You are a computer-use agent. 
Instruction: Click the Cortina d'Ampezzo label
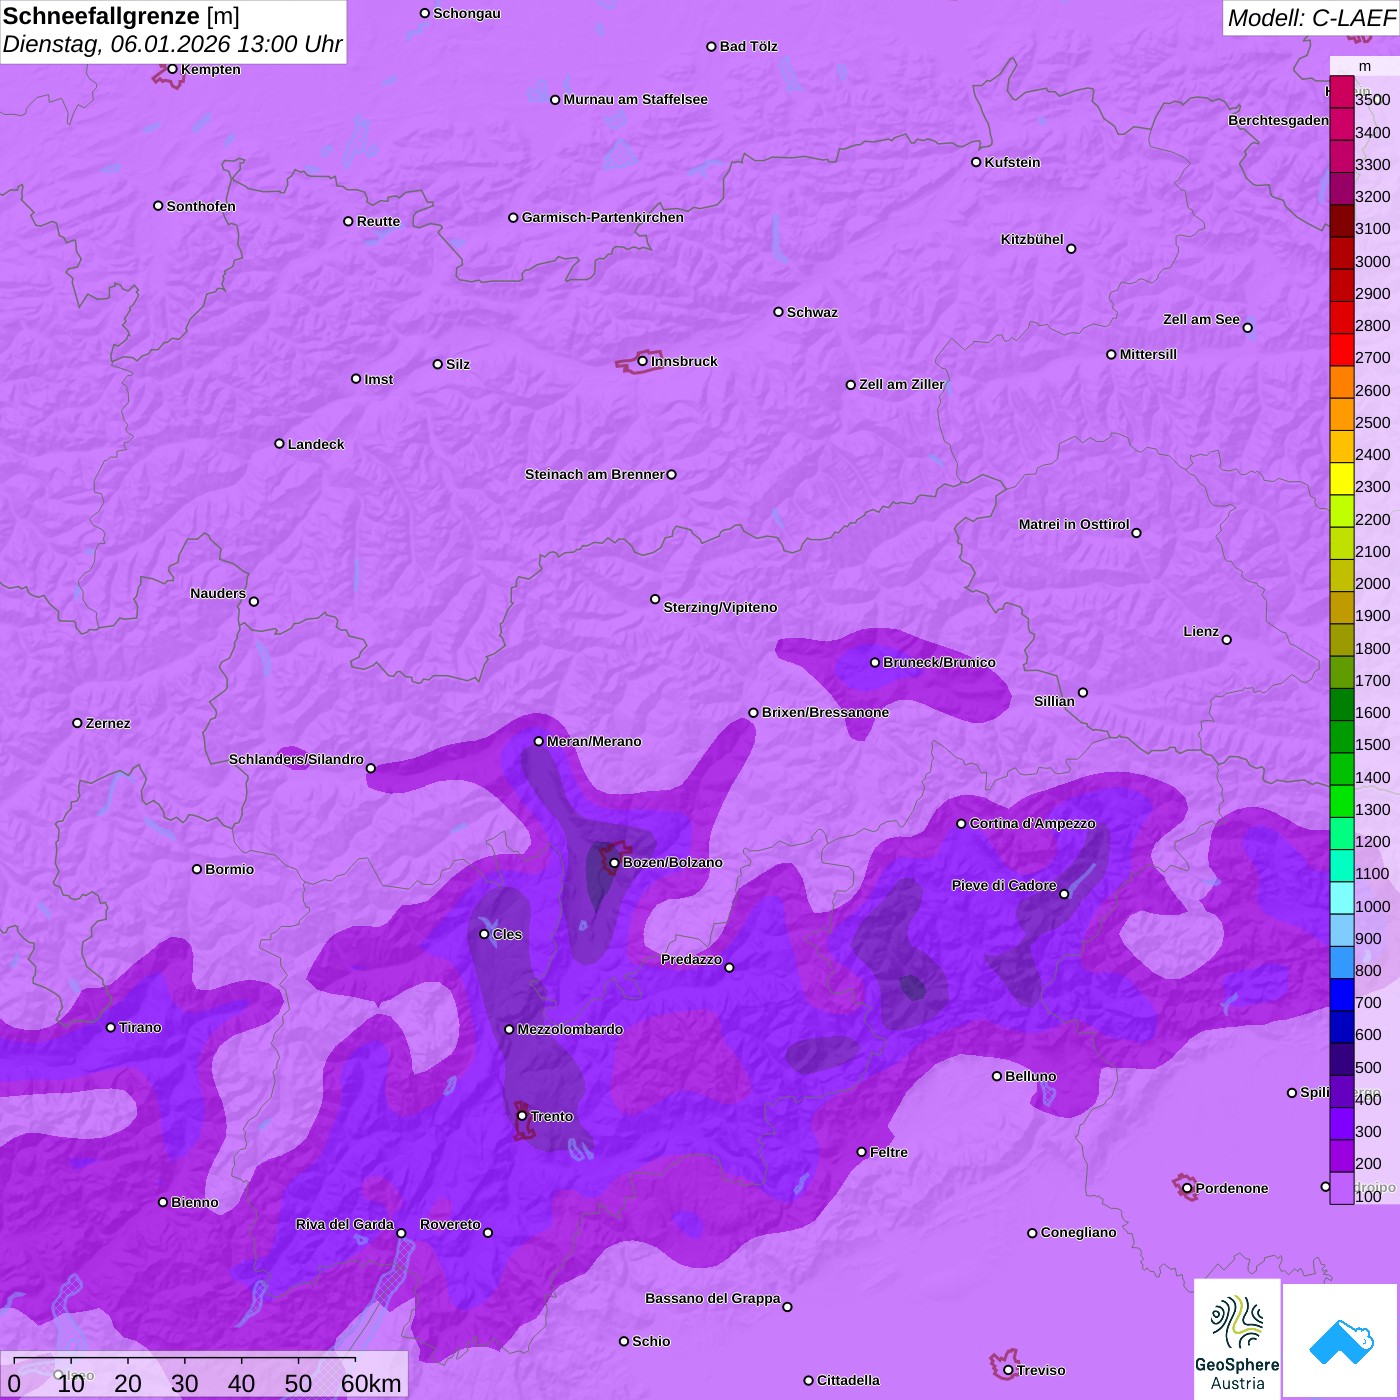(1033, 823)
